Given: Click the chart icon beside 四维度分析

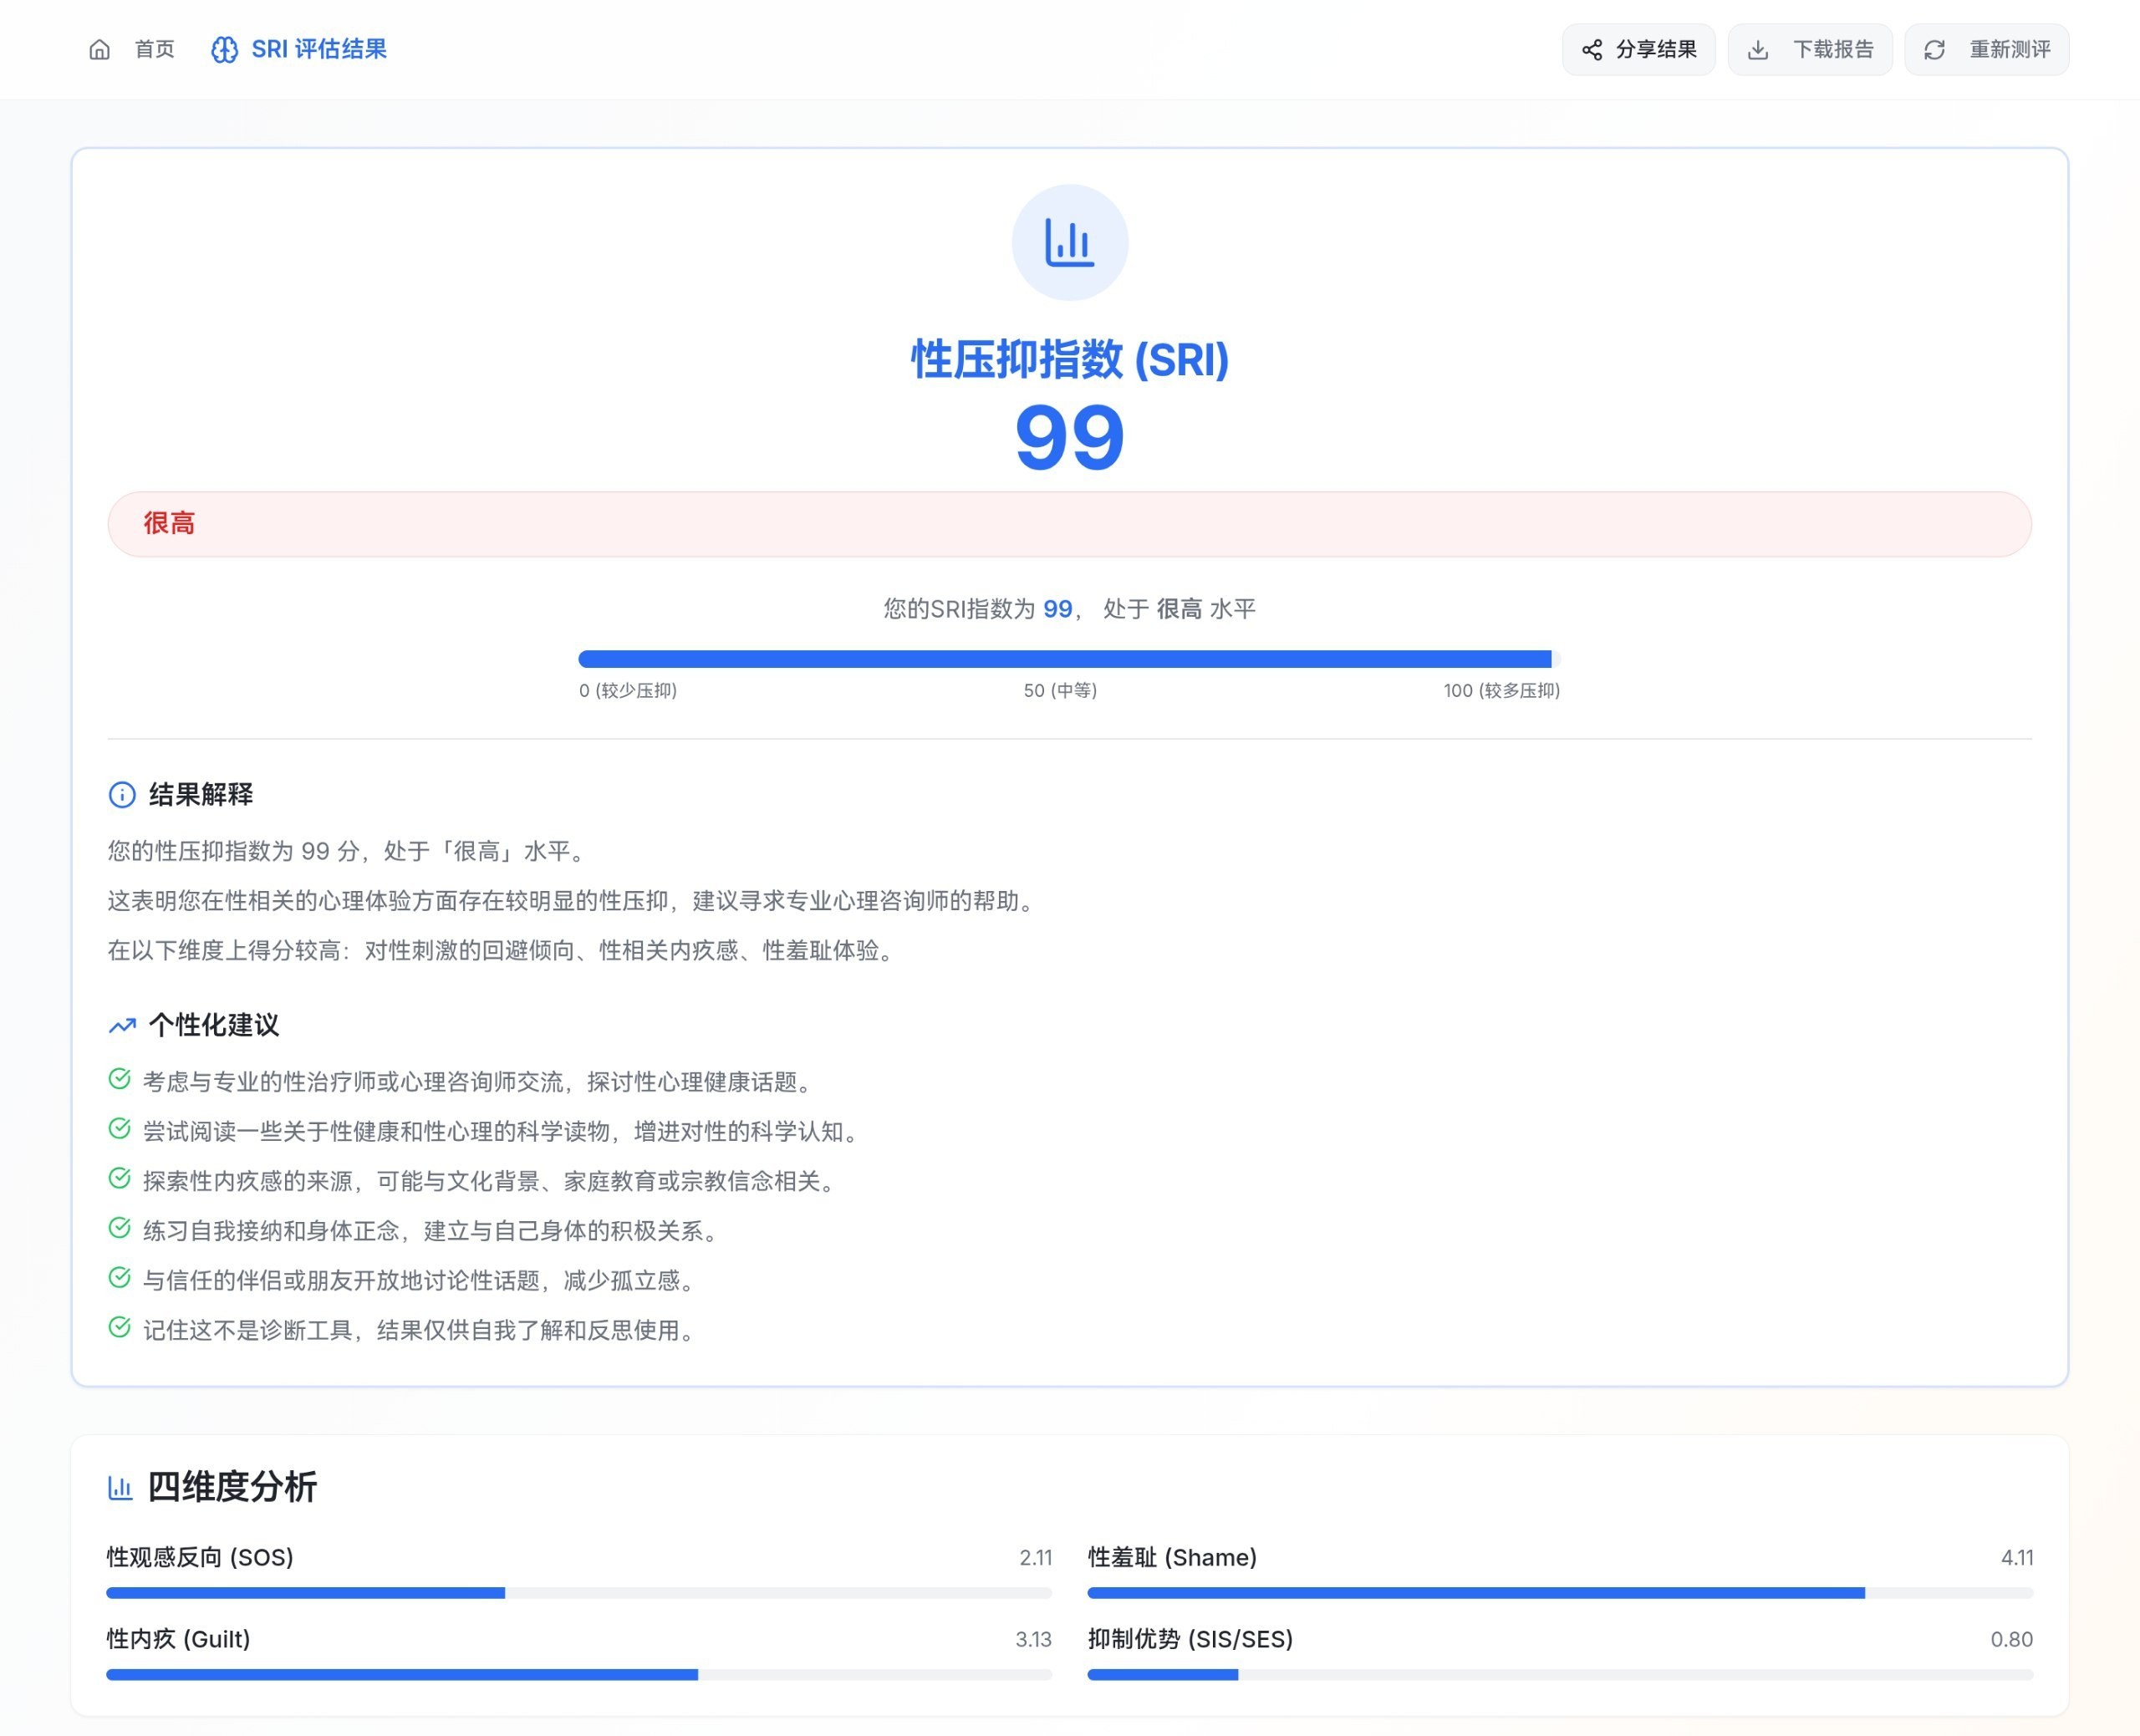Looking at the screenshot, I should pyautogui.click(x=120, y=1487).
